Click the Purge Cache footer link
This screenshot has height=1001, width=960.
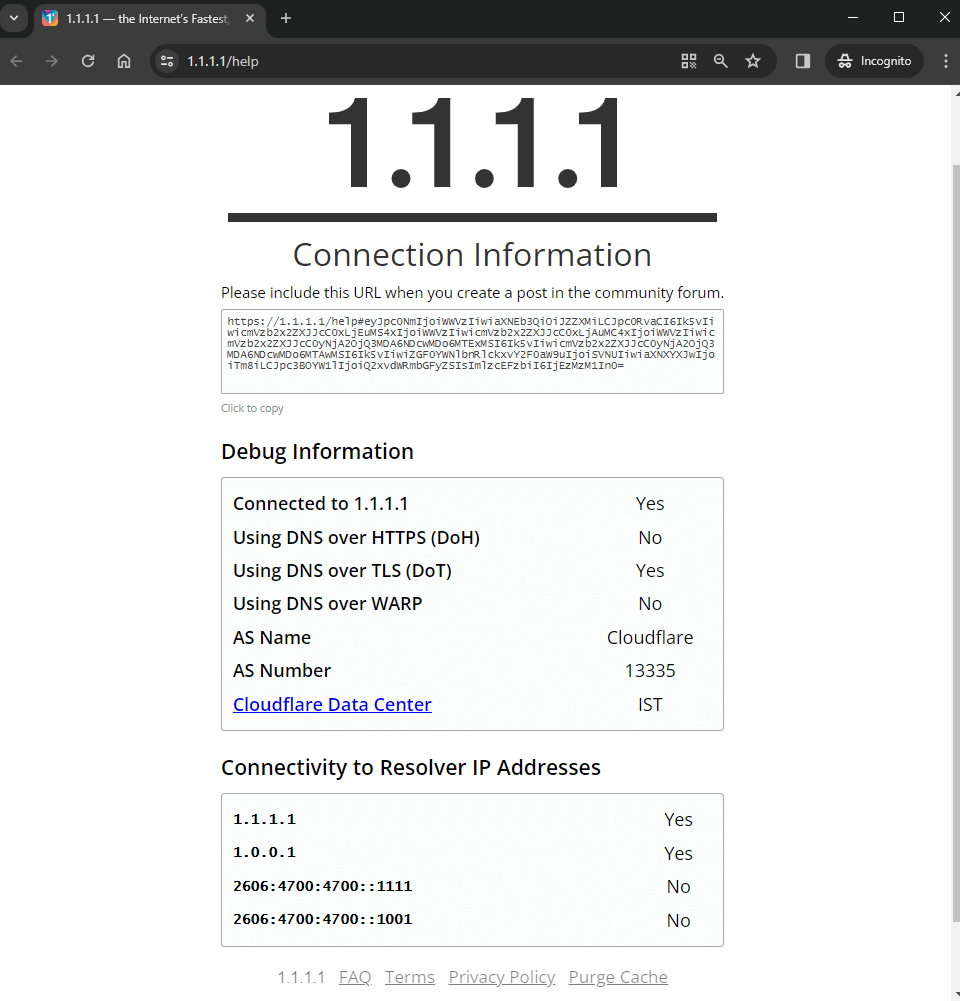(x=618, y=977)
